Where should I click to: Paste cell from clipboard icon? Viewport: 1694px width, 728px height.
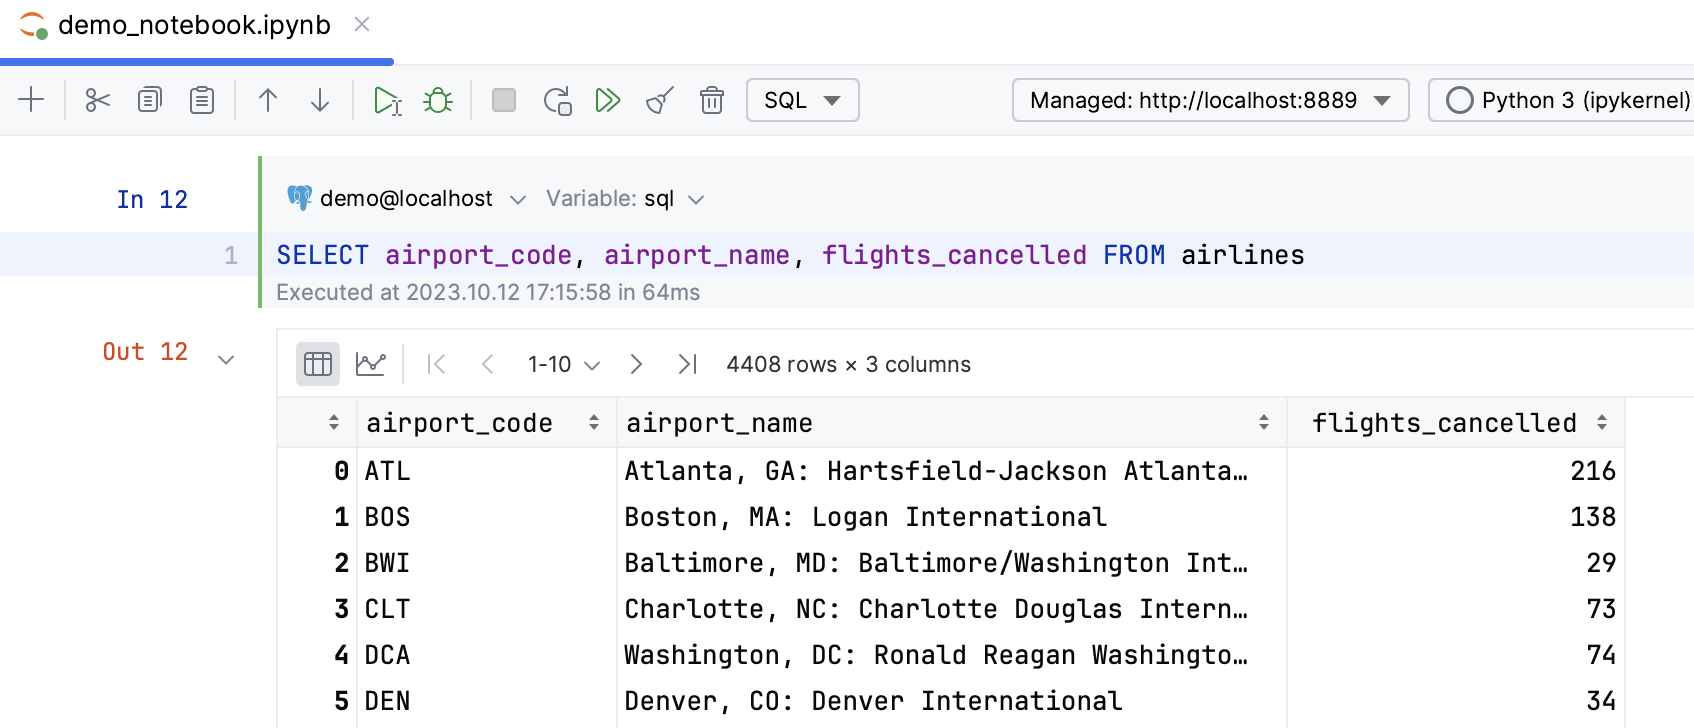pos(202,100)
